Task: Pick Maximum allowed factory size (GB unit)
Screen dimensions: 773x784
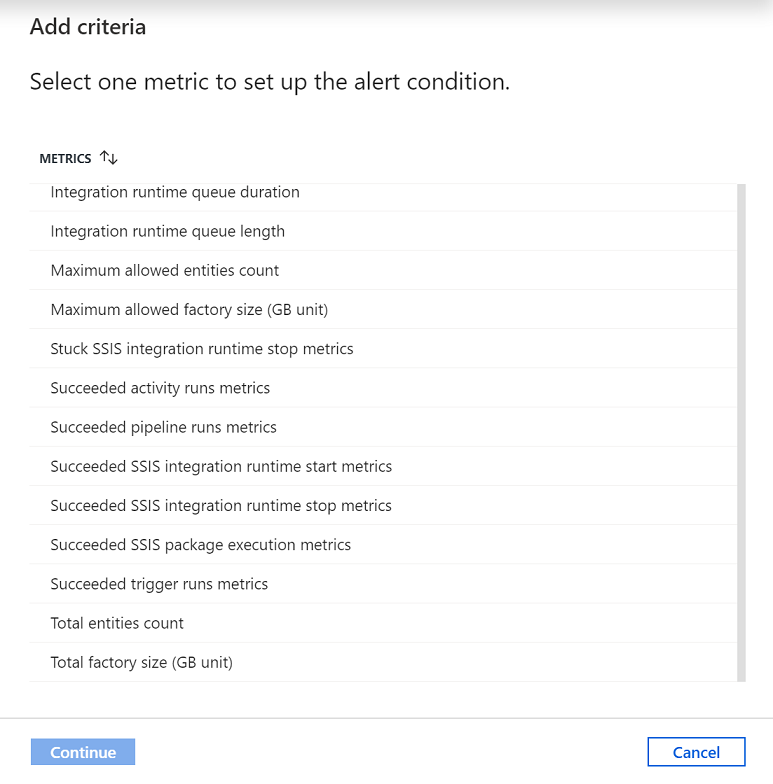Action: tap(189, 310)
